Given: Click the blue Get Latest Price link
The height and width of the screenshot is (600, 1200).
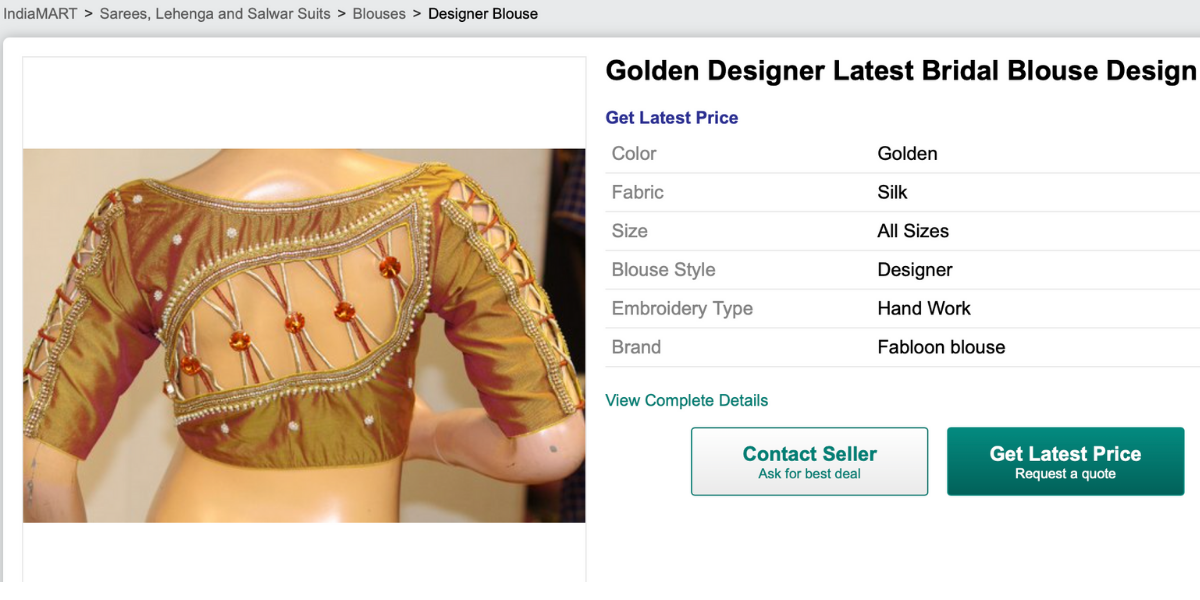Looking at the screenshot, I should tap(672, 118).
